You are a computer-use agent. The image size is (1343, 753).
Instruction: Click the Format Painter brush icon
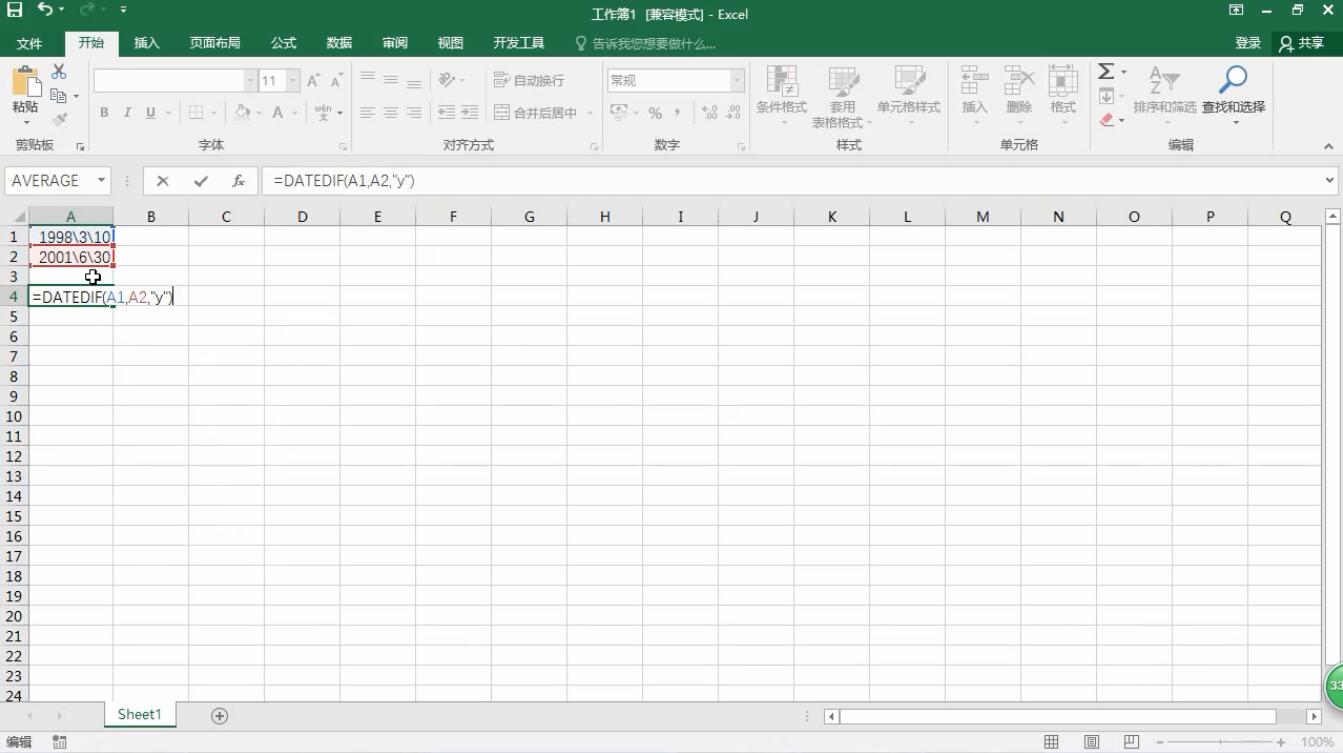click(59, 119)
